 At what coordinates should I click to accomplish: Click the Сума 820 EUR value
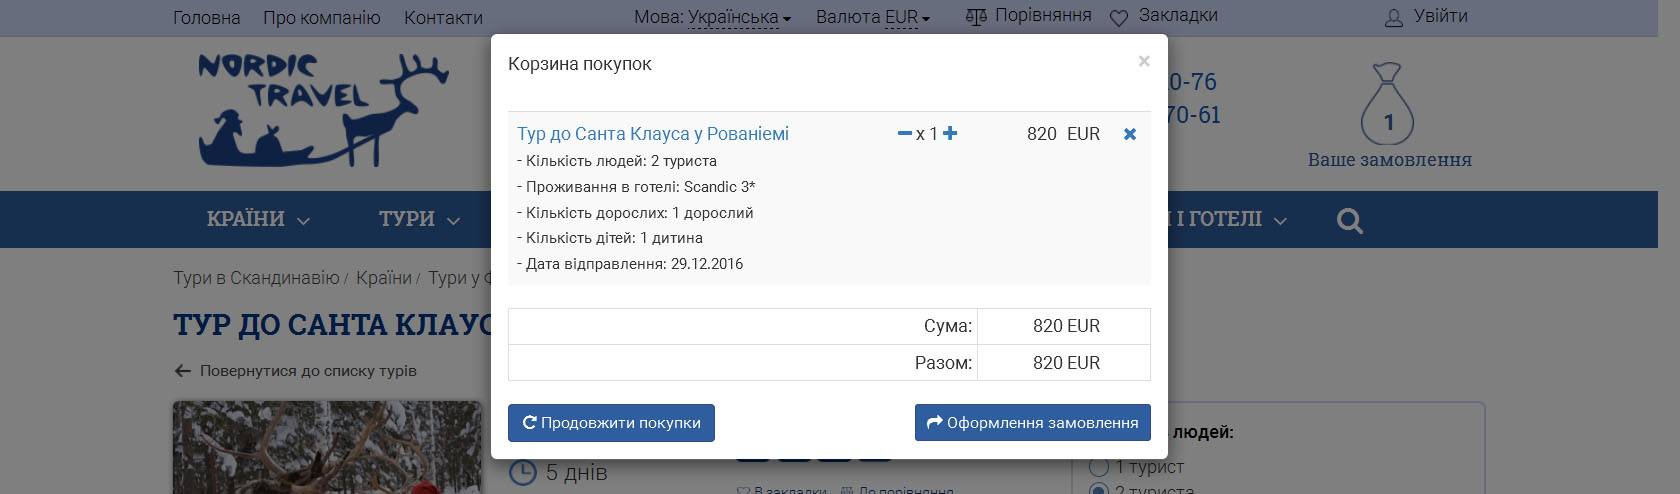(x=1066, y=326)
